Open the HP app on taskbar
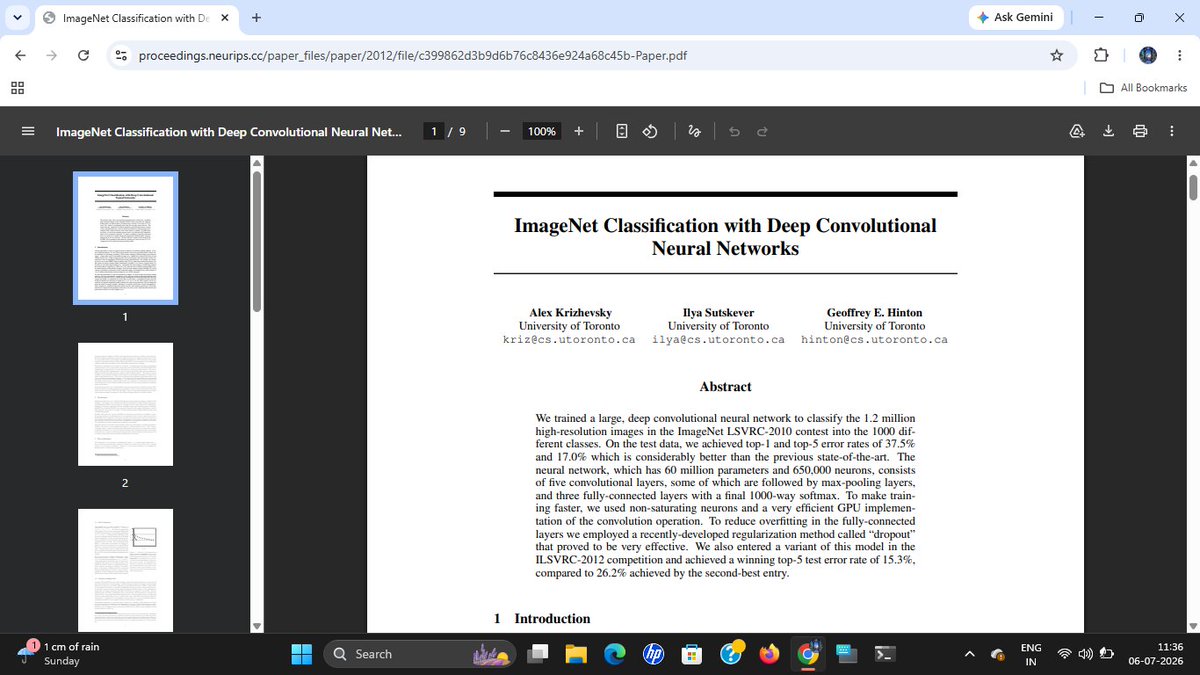 654,654
